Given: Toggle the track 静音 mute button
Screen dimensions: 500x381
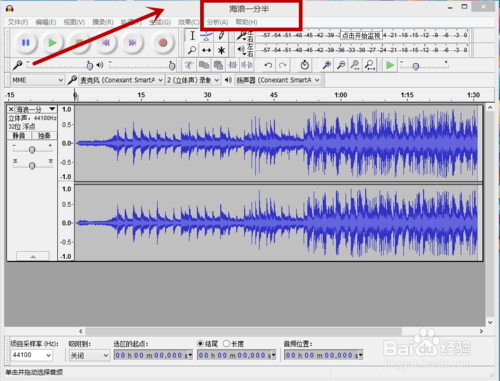Looking at the screenshot, I should coord(19,136).
